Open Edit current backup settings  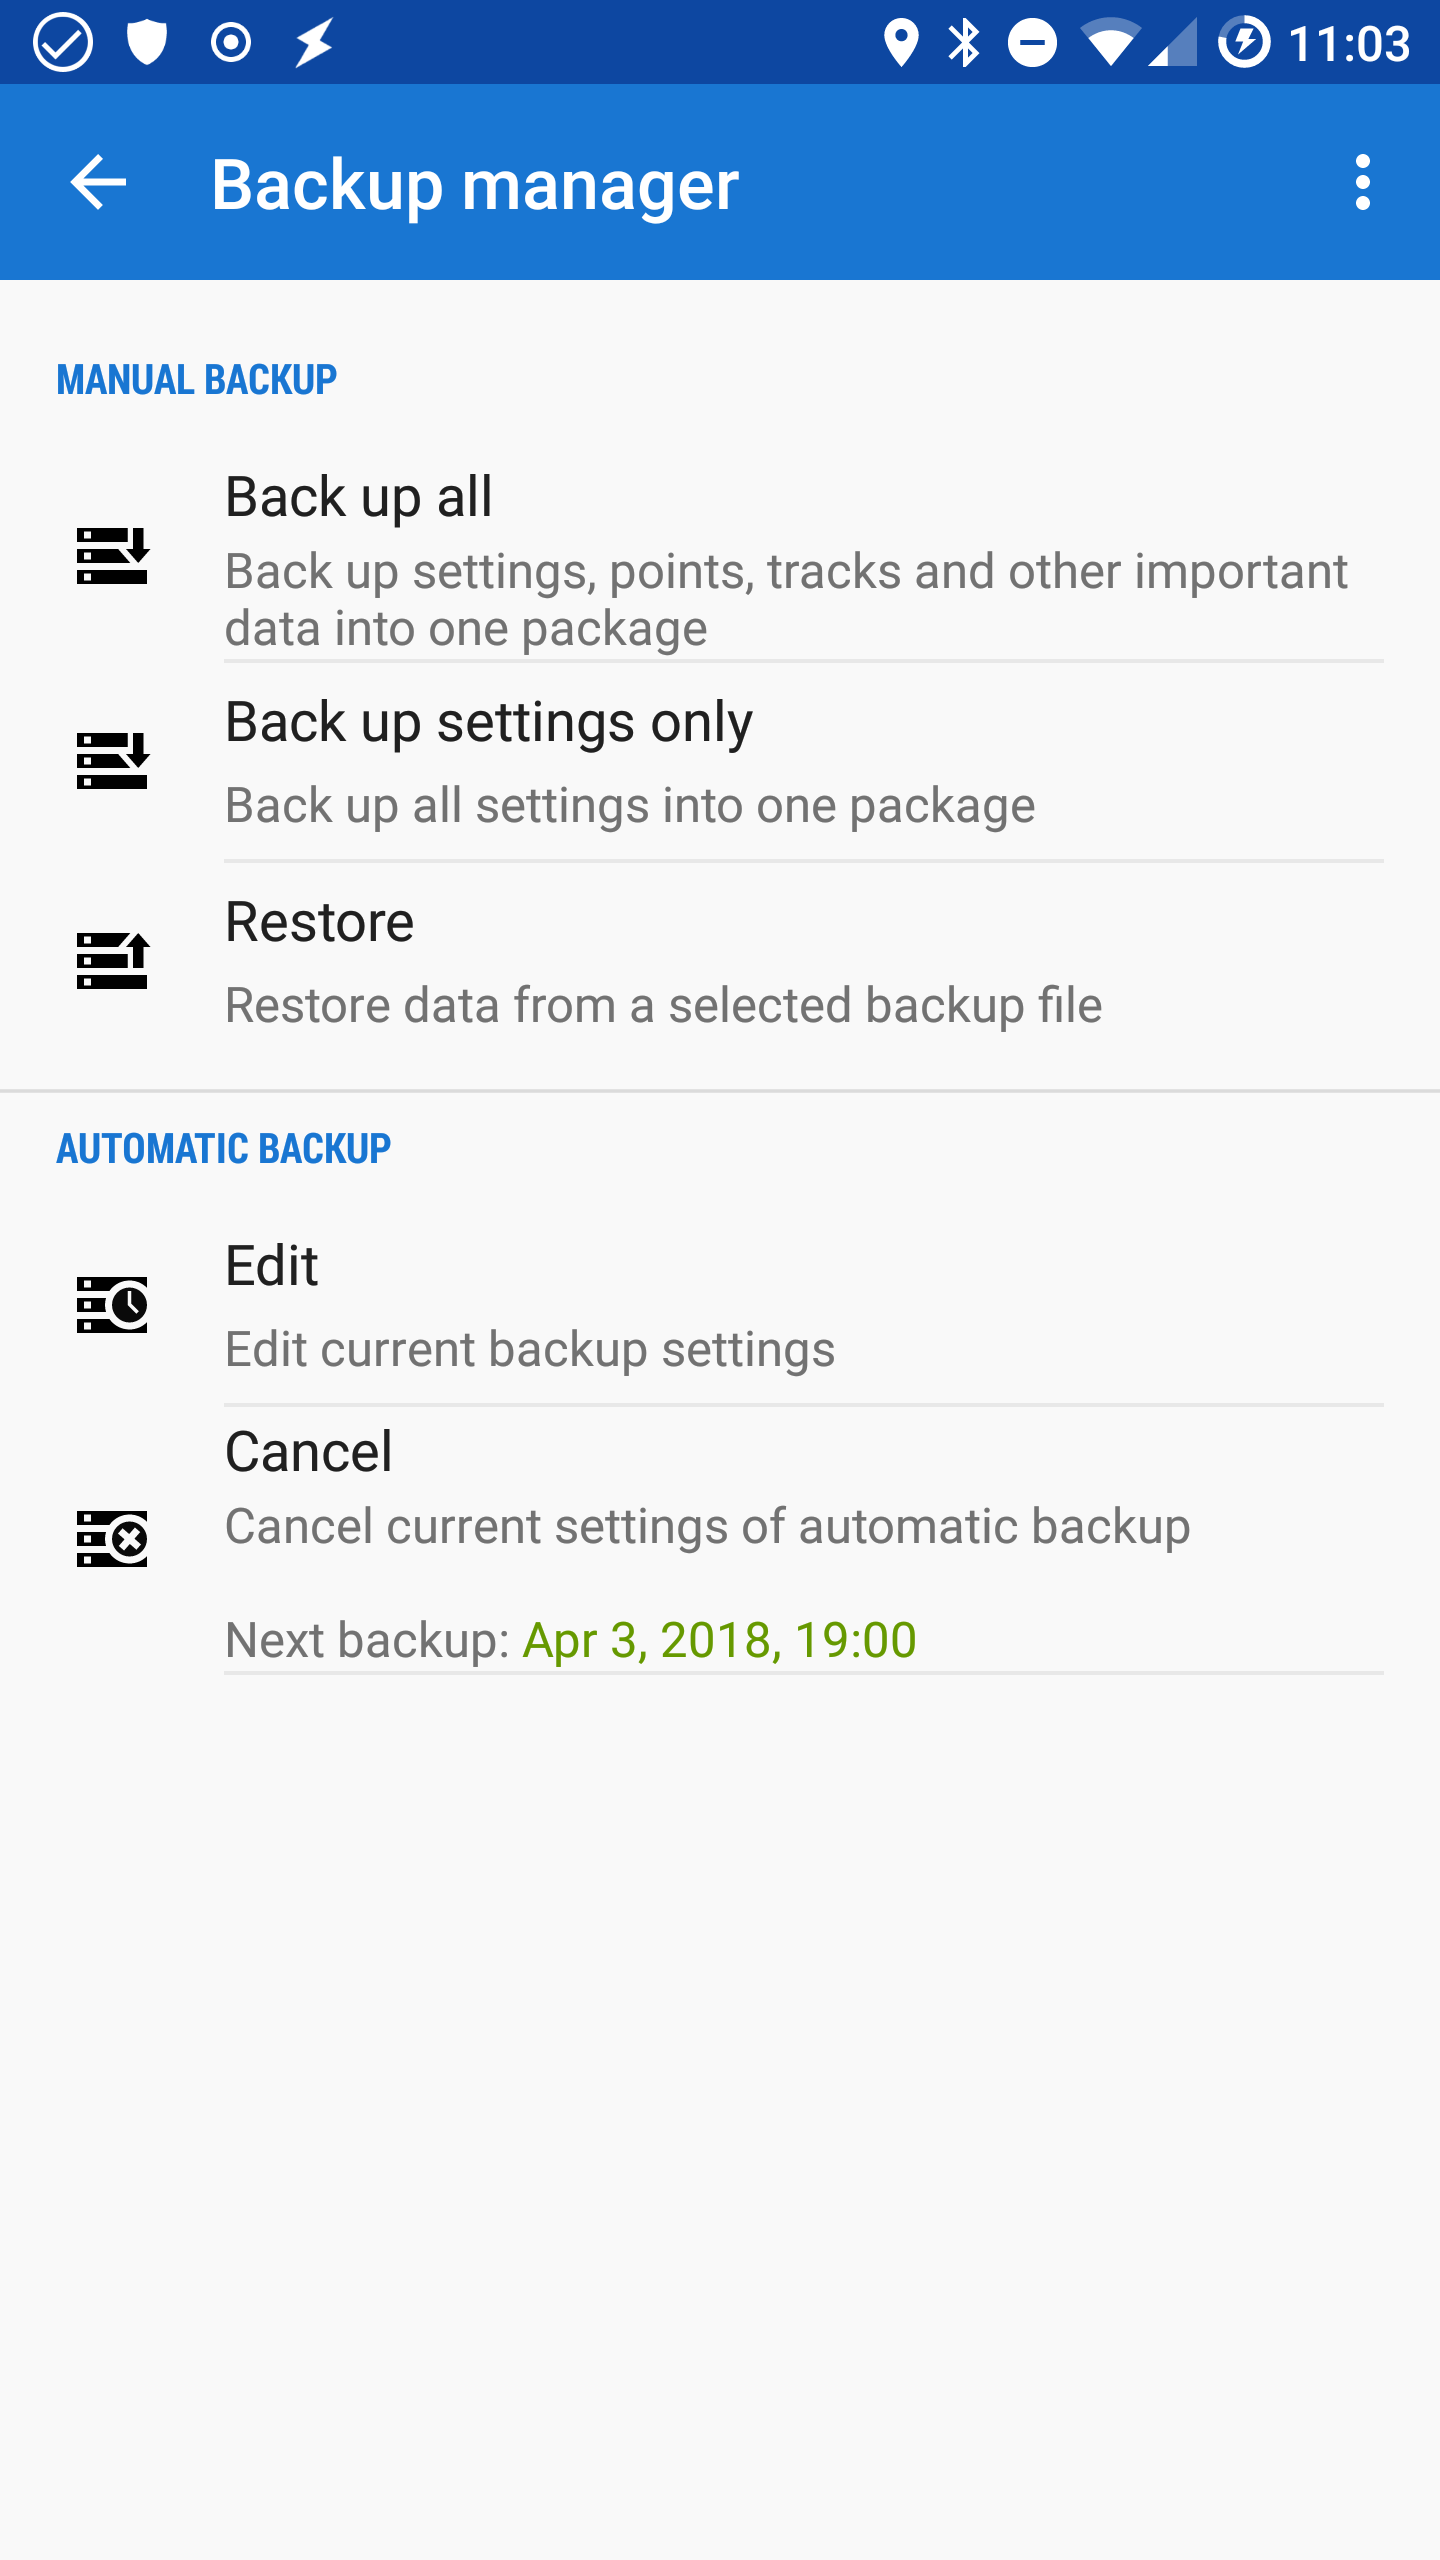pyautogui.click(x=530, y=1306)
